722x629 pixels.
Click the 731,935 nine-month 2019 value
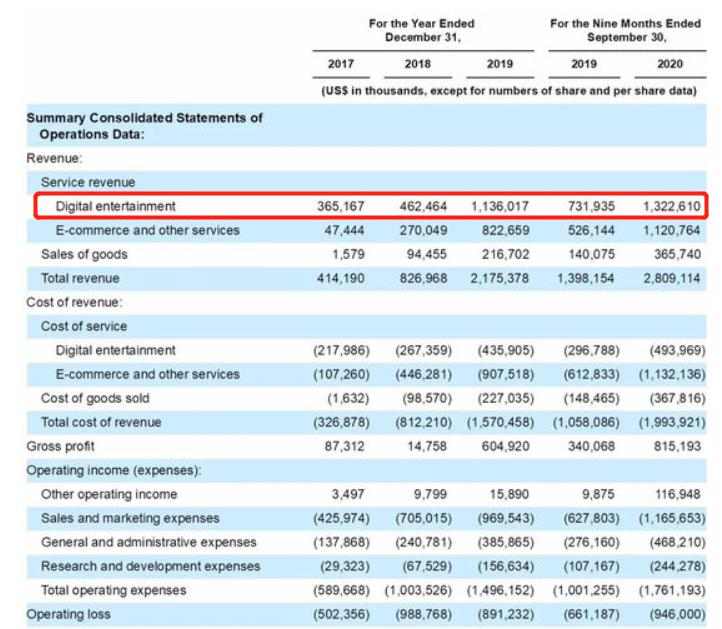click(591, 206)
